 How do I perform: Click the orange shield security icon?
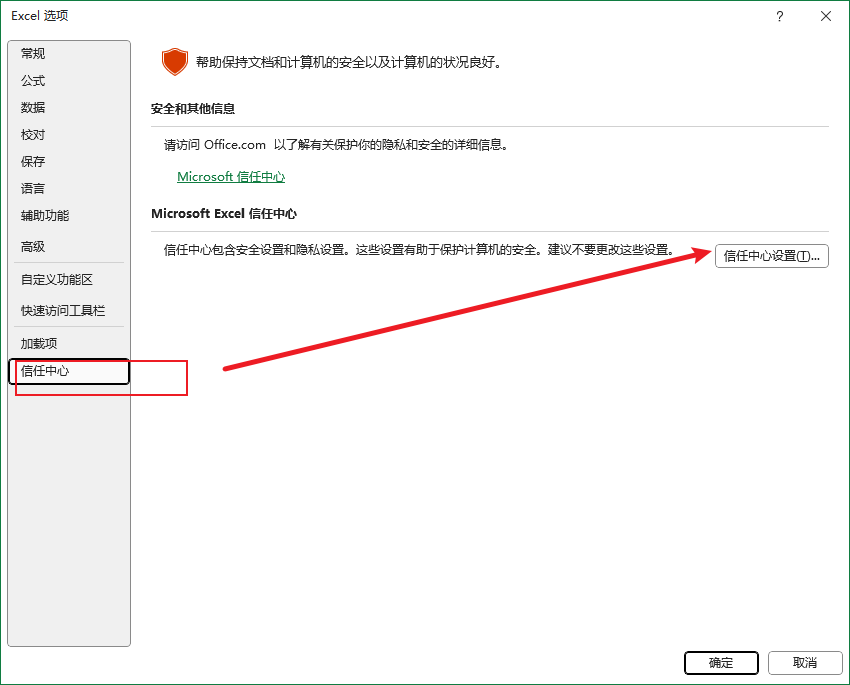click(x=175, y=62)
